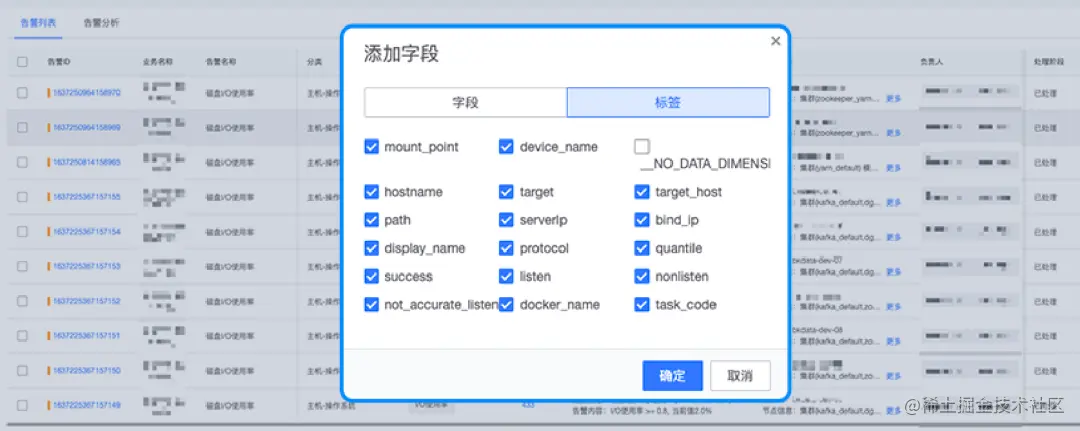1080x431 pixels.
Task: Select row checkbox for alarm 1637225367157154
Action: (23, 231)
